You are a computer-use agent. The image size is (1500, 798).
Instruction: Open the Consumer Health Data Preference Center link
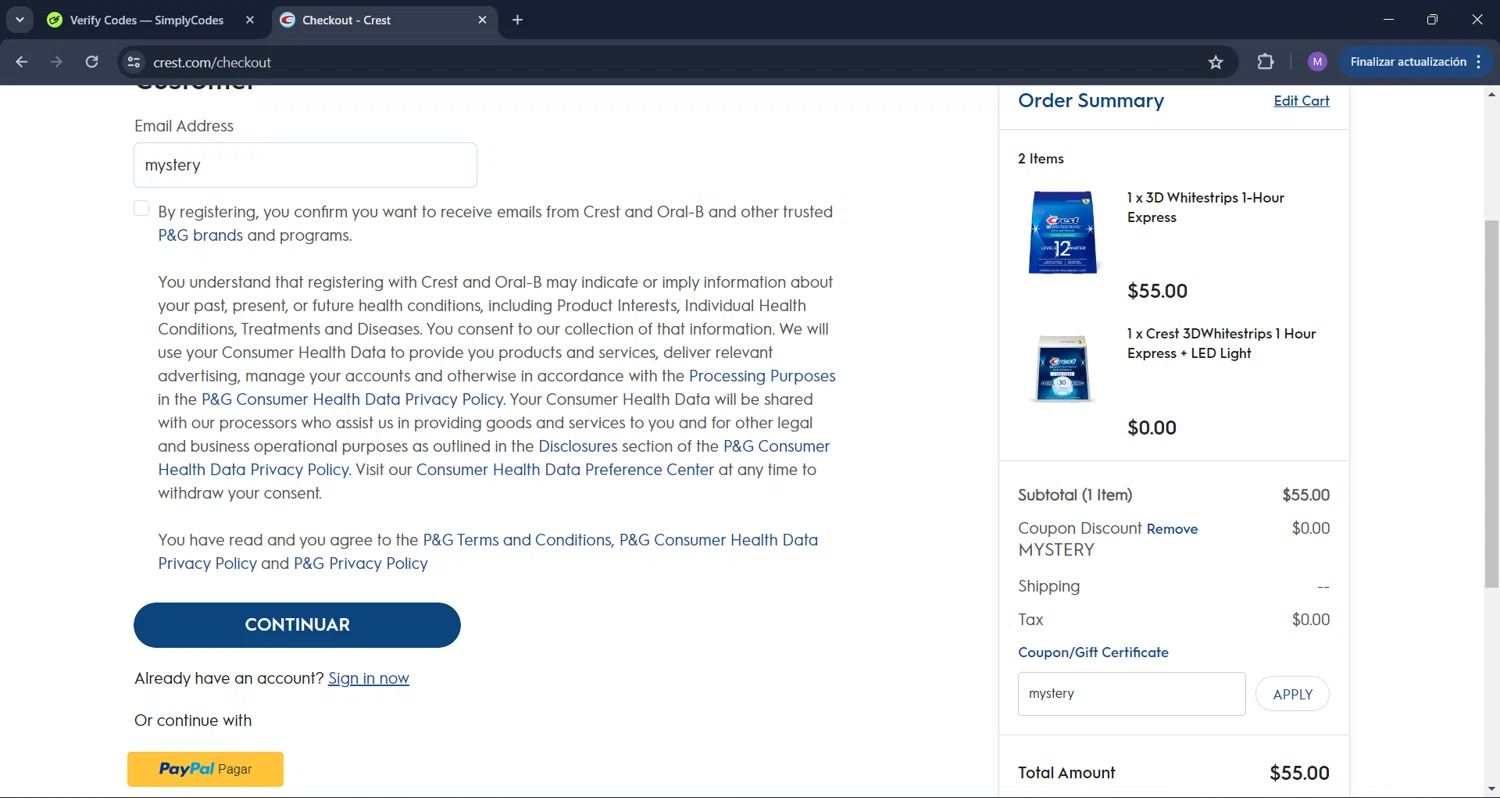(565, 470)
